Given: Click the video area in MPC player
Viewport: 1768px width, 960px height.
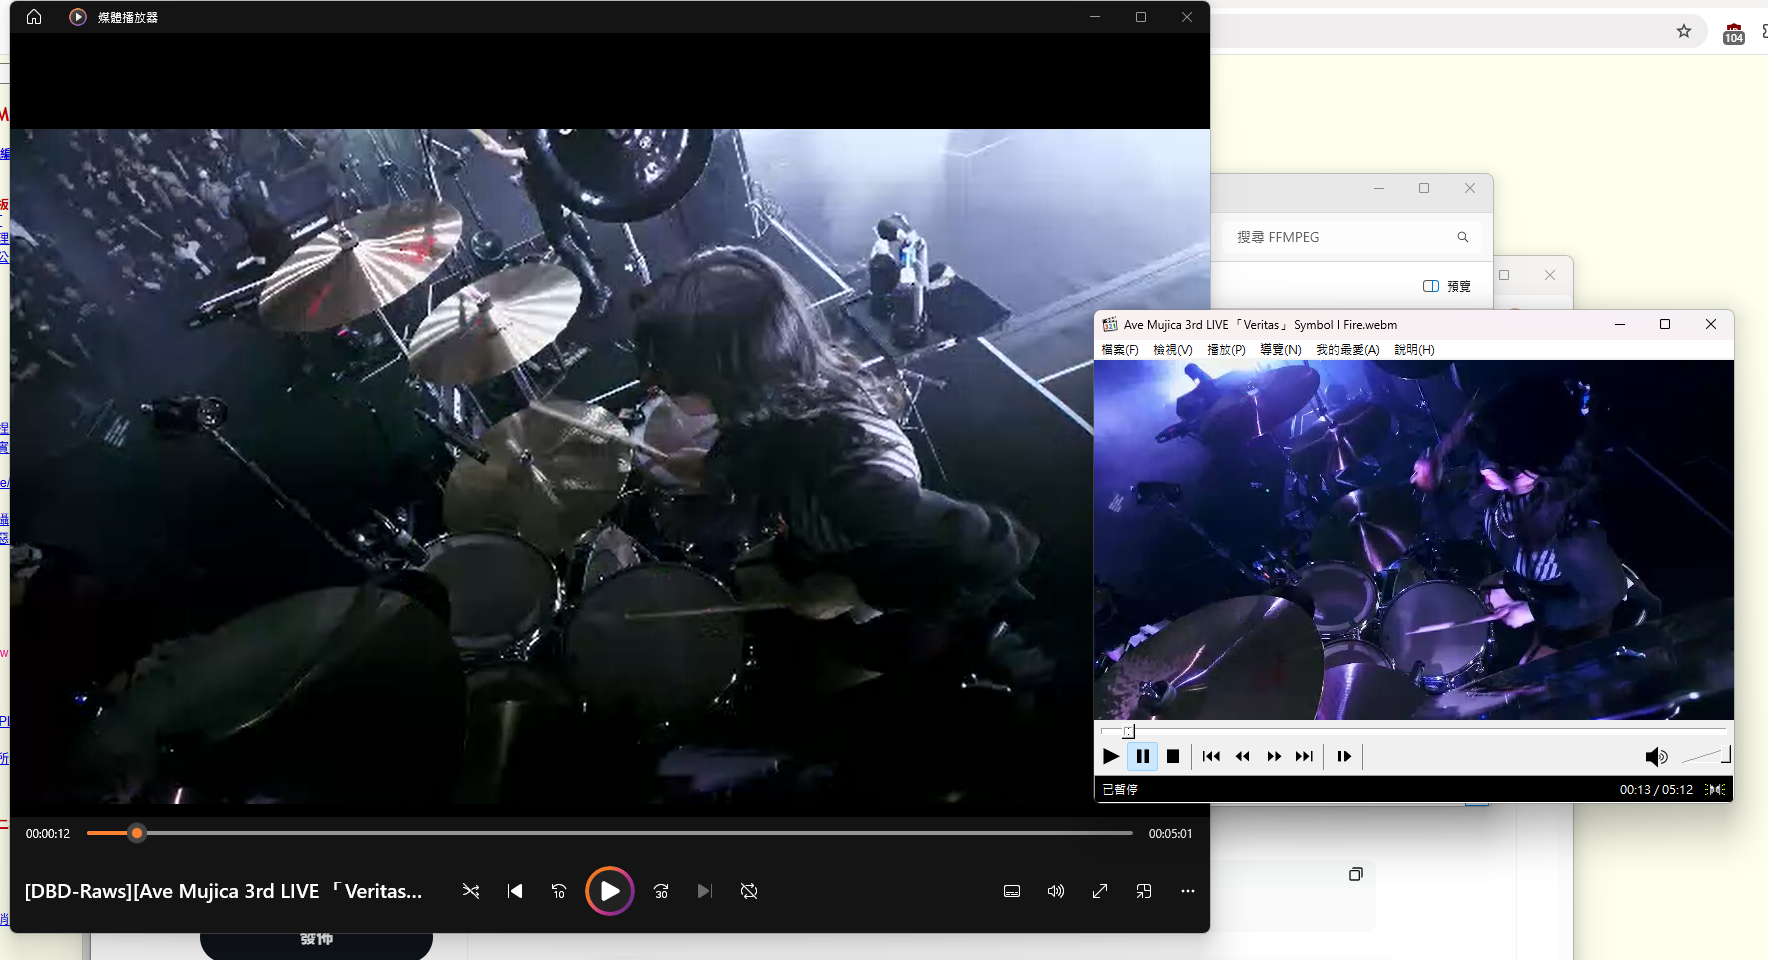Looking at the screenshot, I should tap(1413, 540).
